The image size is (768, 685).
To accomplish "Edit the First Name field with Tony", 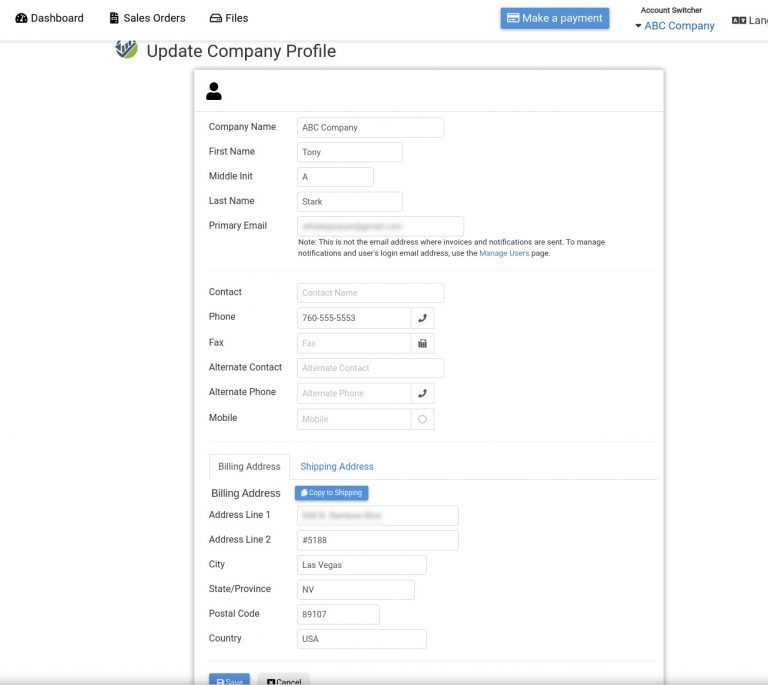I will point(350,152).
